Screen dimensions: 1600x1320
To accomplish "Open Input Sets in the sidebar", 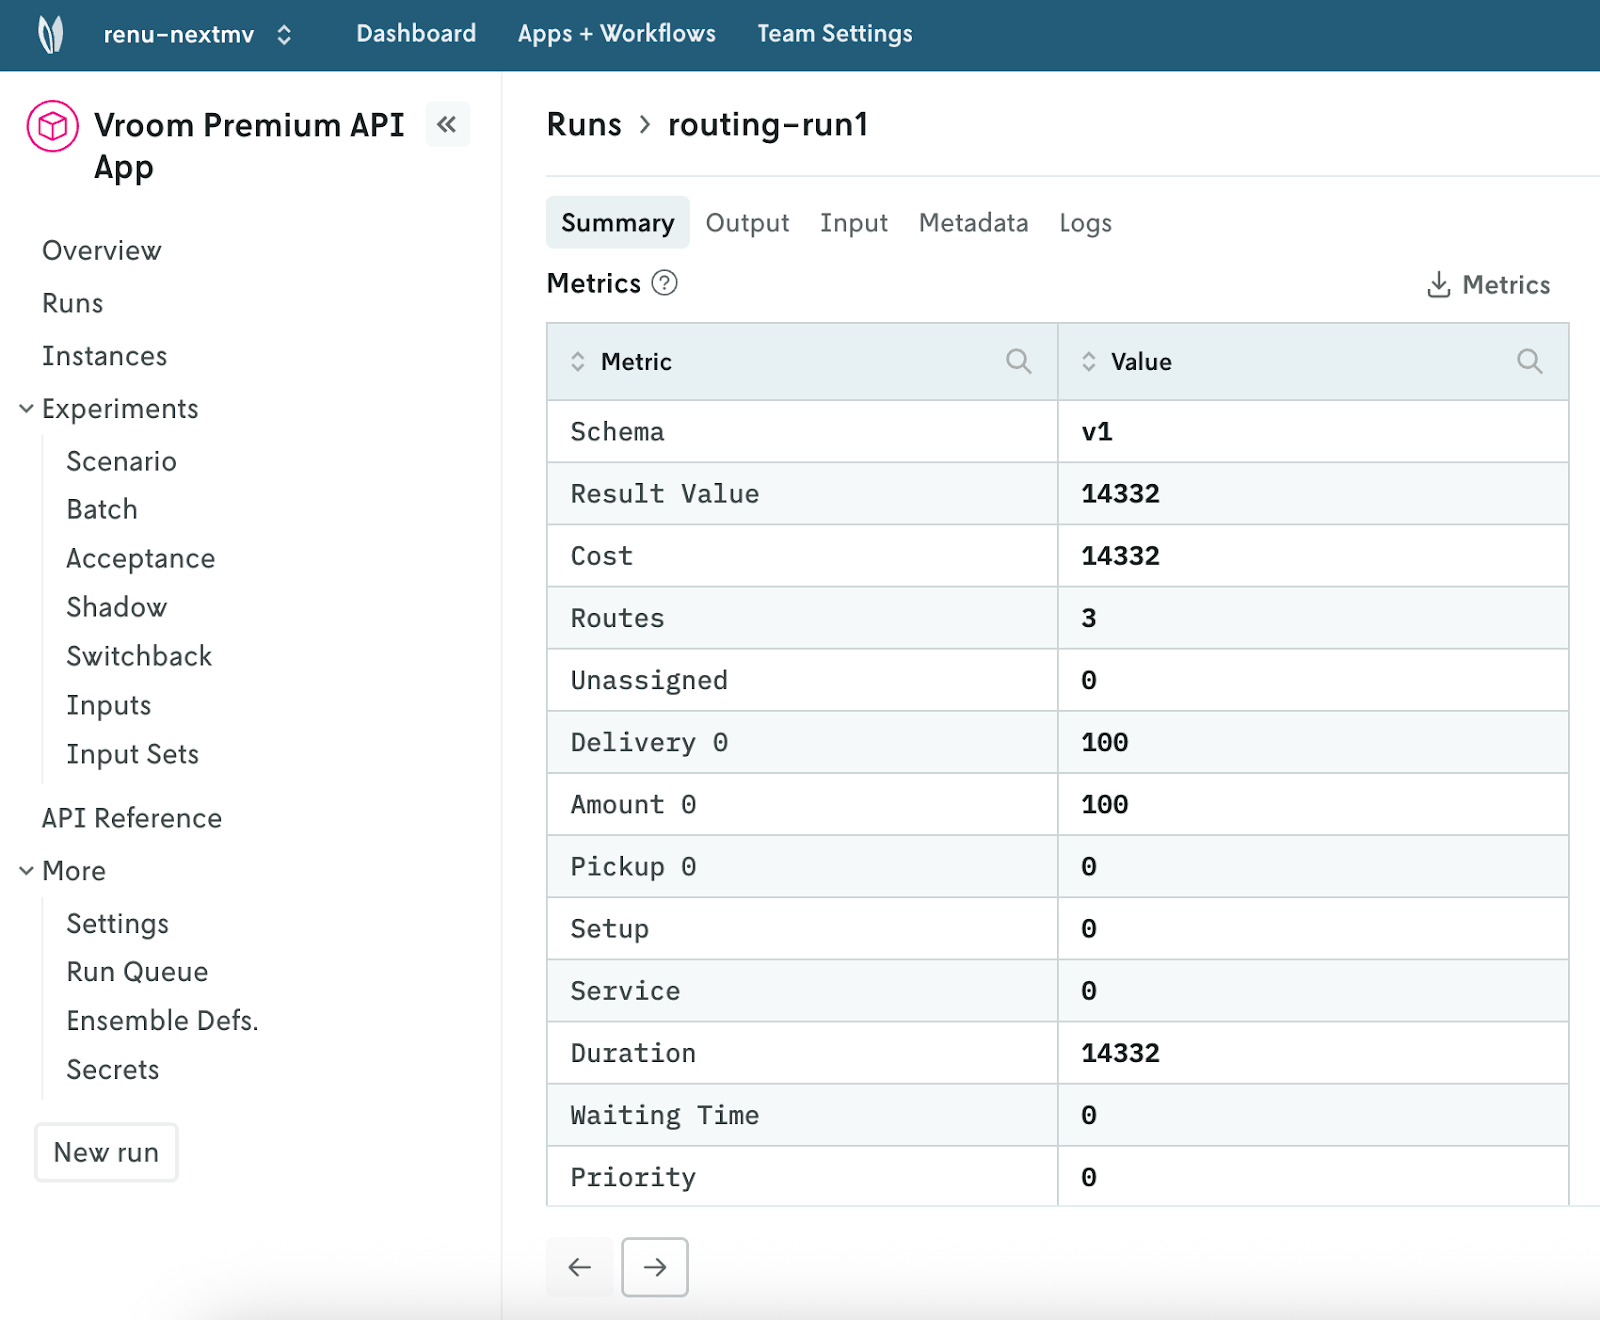I will click(x=133, y=755).
